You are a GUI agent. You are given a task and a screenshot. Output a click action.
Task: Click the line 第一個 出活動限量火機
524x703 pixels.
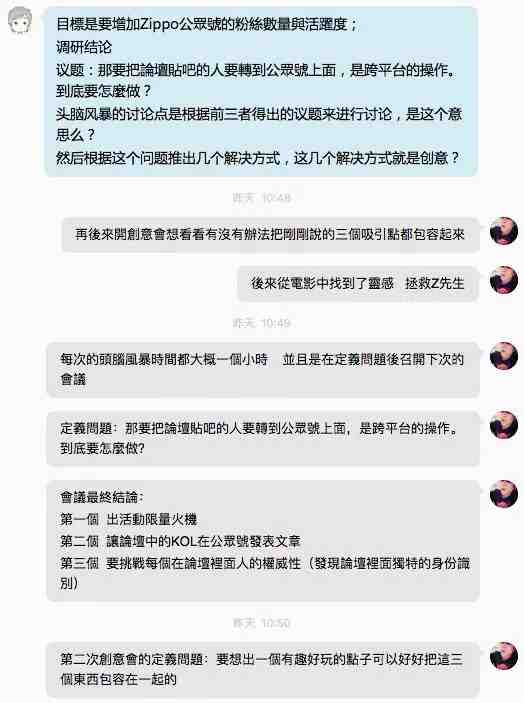pos(129,519)
